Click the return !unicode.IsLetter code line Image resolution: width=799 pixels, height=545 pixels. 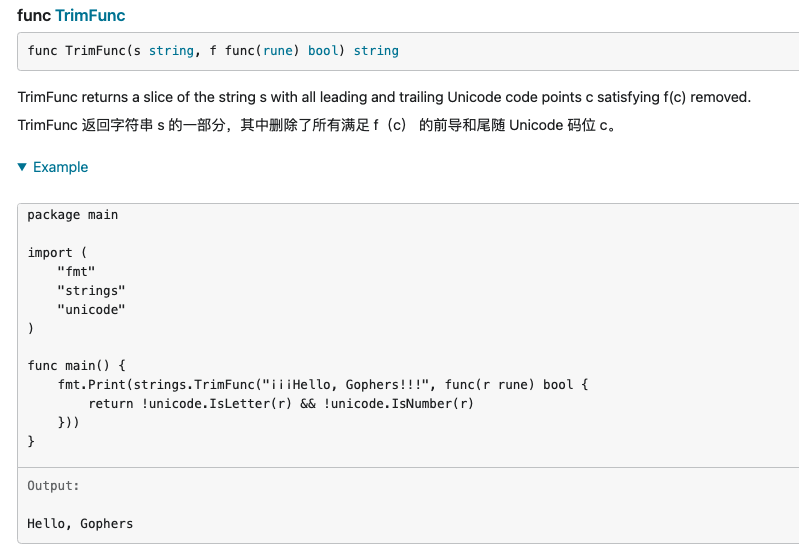point(280,404)
